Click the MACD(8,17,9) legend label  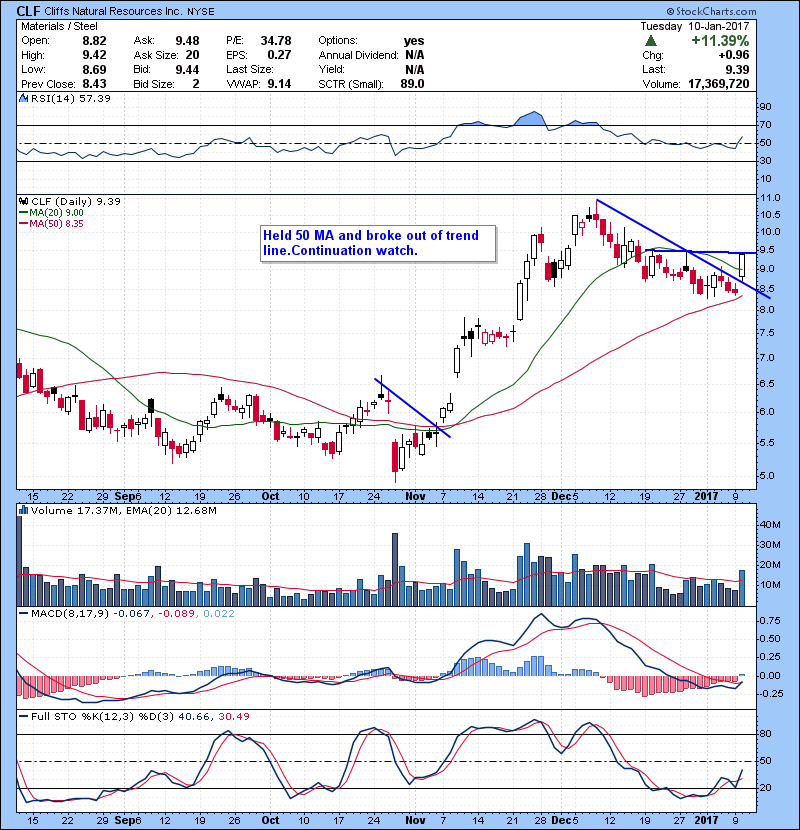(70, 613)
